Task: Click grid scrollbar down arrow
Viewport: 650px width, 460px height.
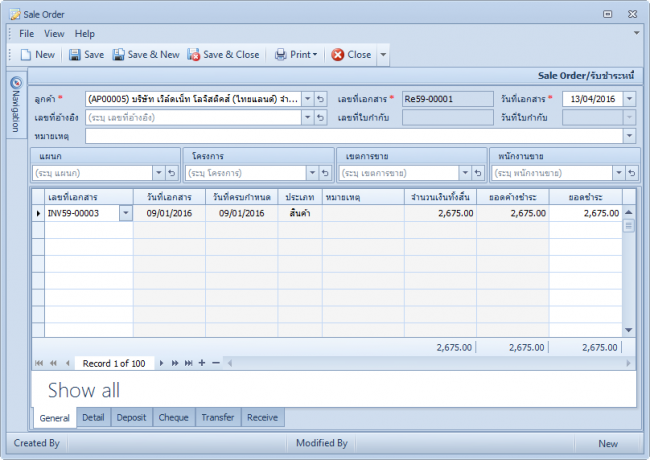Action: [x=629, y=330]
